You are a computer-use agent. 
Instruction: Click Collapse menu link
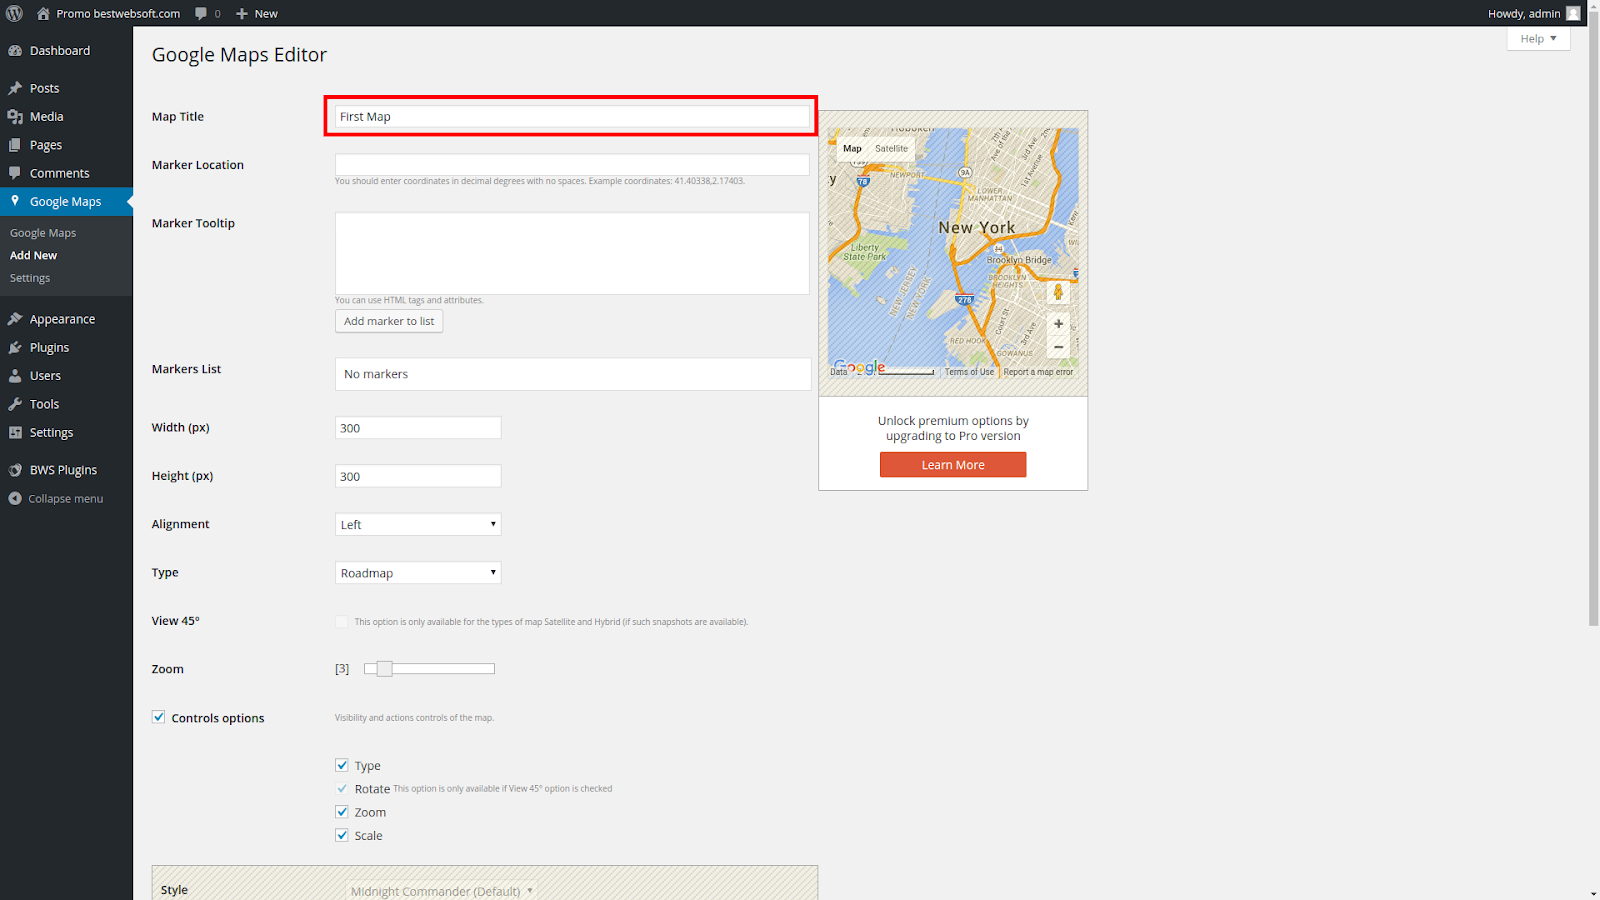point(66,499)
